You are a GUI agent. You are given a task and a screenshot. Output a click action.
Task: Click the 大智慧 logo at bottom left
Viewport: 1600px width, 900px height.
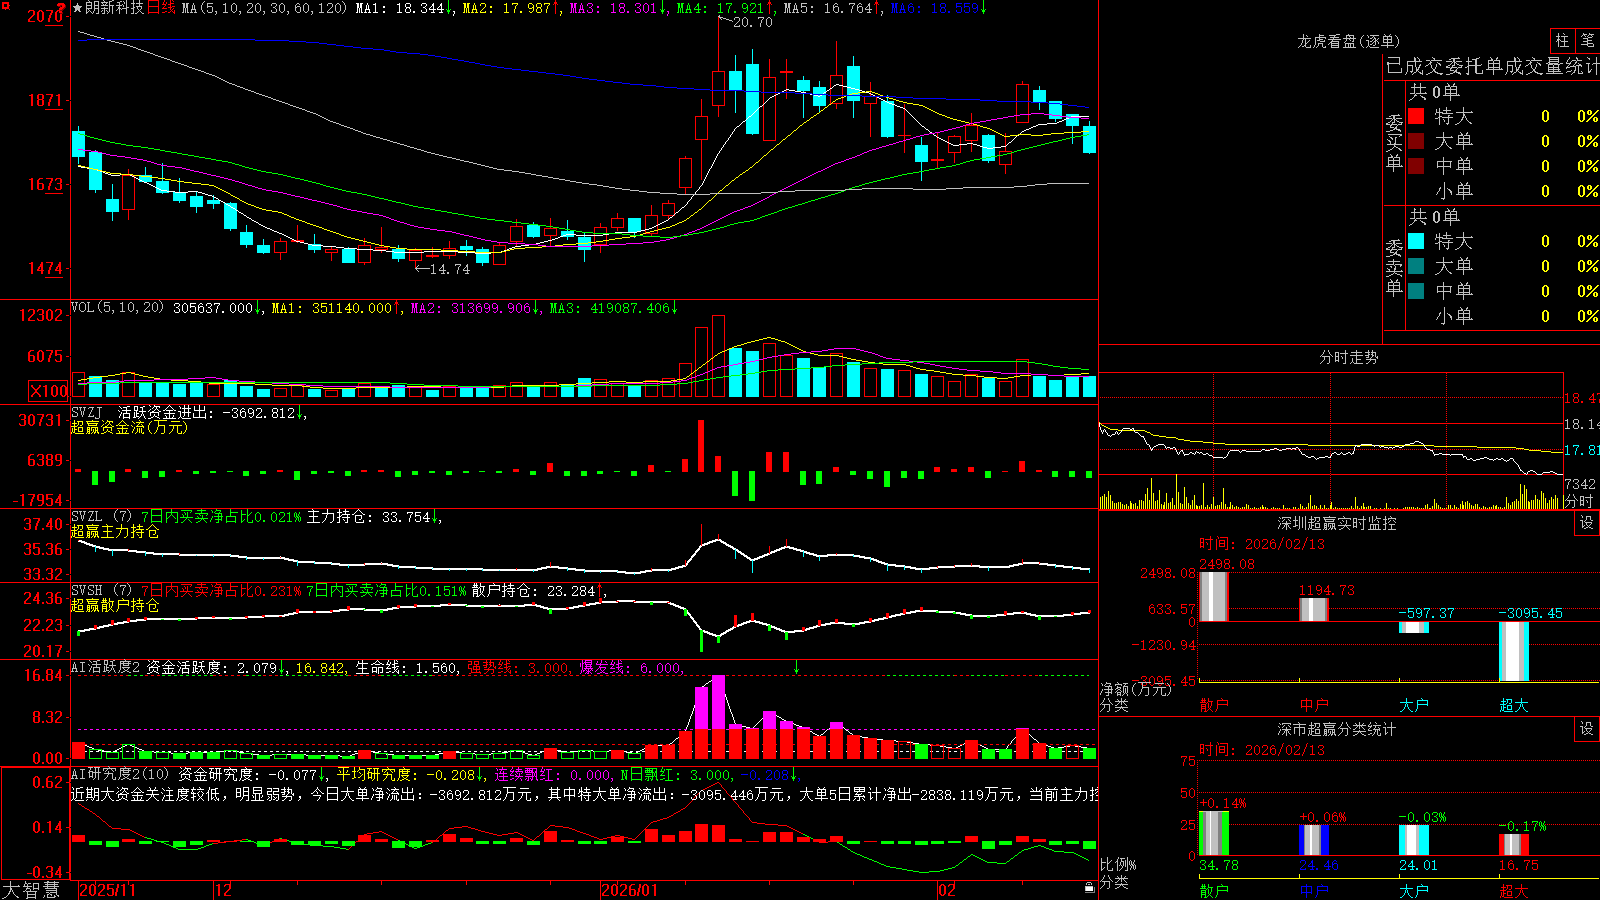(x=31, y=889)
